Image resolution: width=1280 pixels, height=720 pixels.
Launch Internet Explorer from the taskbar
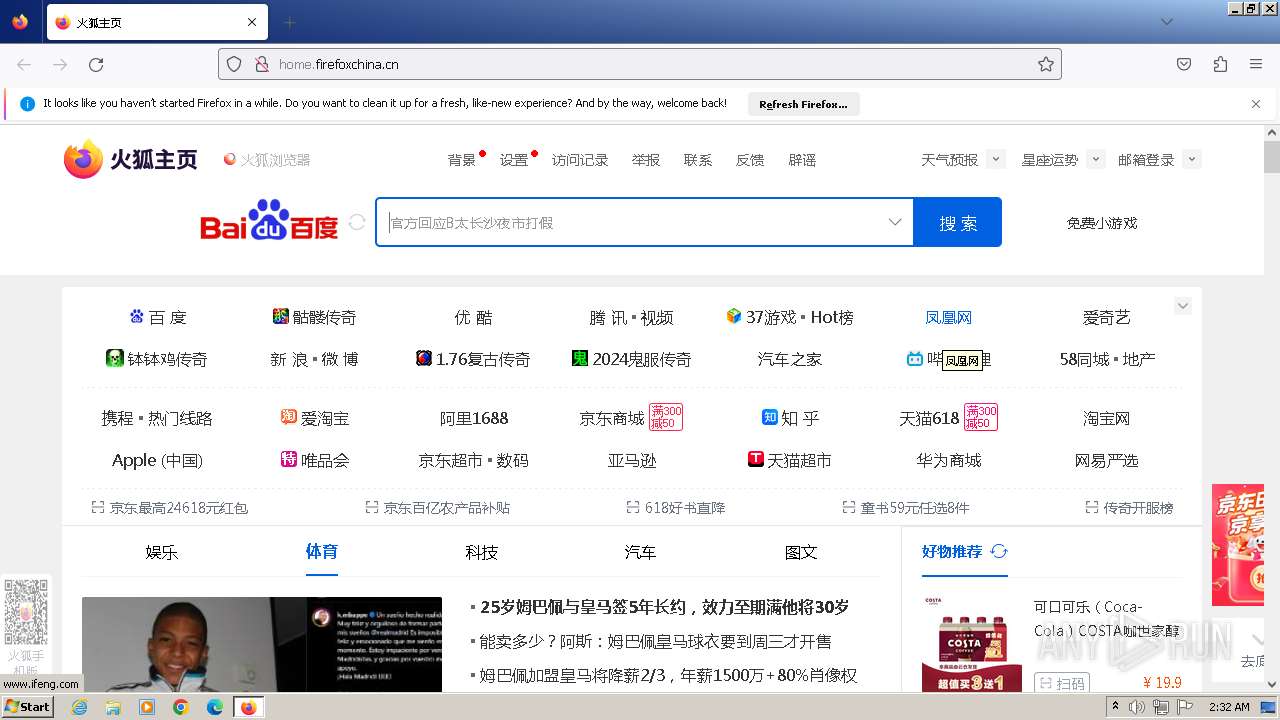click(x=79, y=707)
